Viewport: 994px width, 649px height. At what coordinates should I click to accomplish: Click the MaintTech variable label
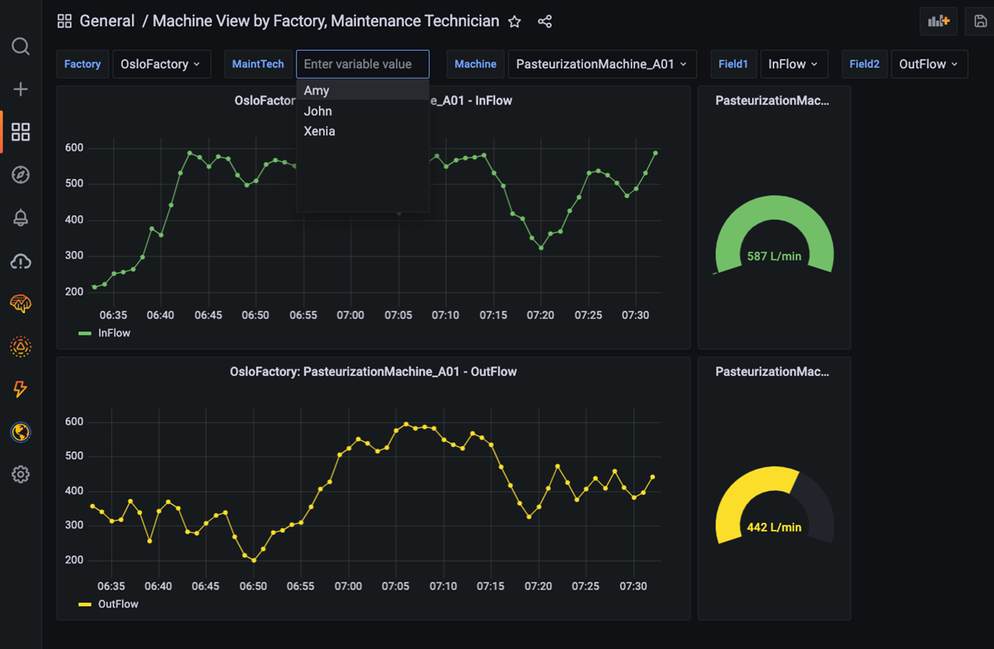point(258,64)
